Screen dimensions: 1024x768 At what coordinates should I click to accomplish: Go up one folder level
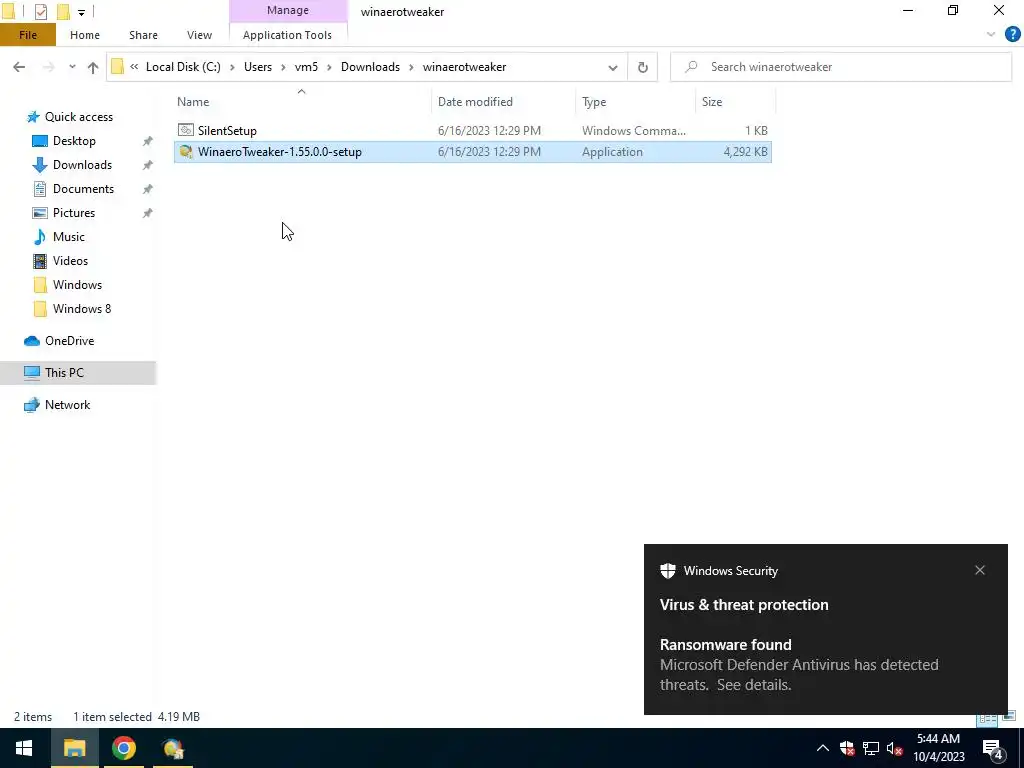coord(93,67)
